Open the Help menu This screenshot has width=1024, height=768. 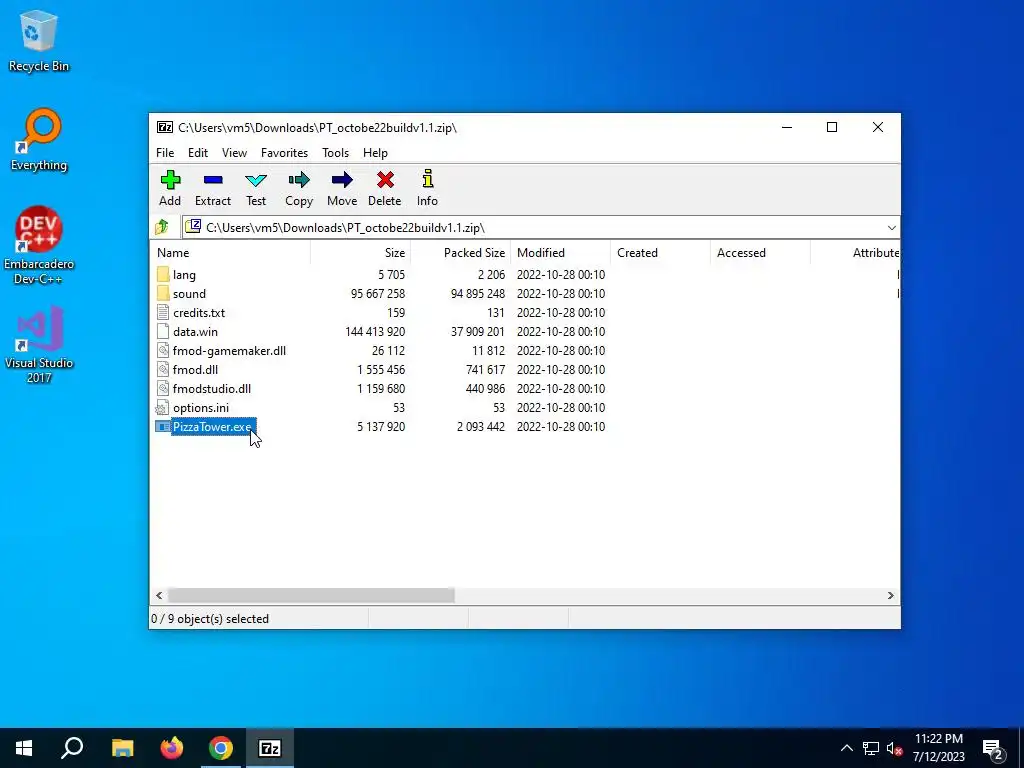pyautogui.click(x=376, y=153)
